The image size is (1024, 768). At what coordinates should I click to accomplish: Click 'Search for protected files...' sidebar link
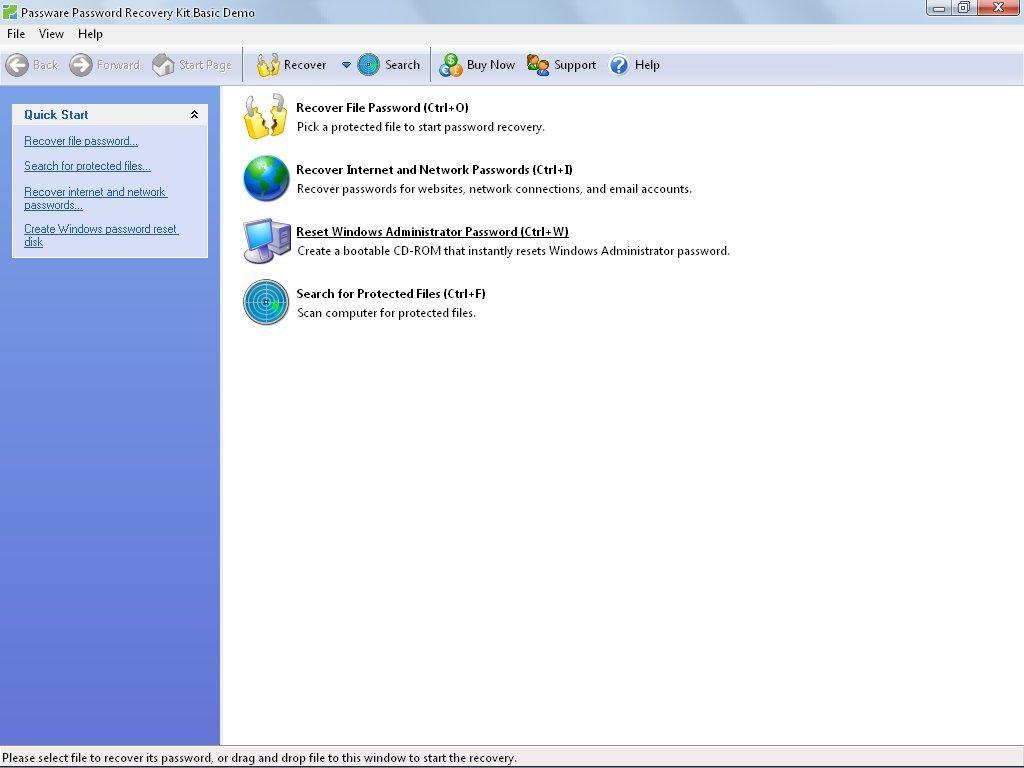tap(88, 166)
